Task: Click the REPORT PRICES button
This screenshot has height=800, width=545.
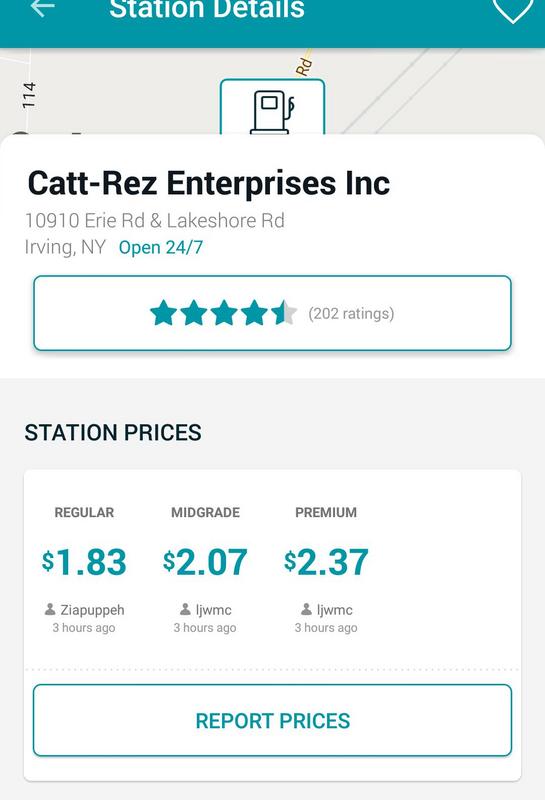Action: 272,720
